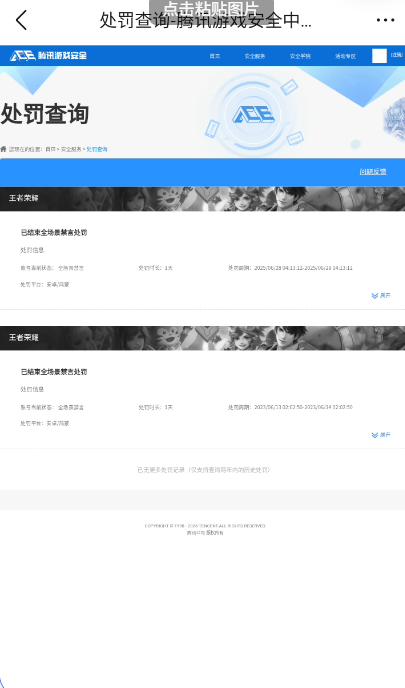Click the 注销 logout link
Viewport: 405px width, 688px height.
[397, 55]
